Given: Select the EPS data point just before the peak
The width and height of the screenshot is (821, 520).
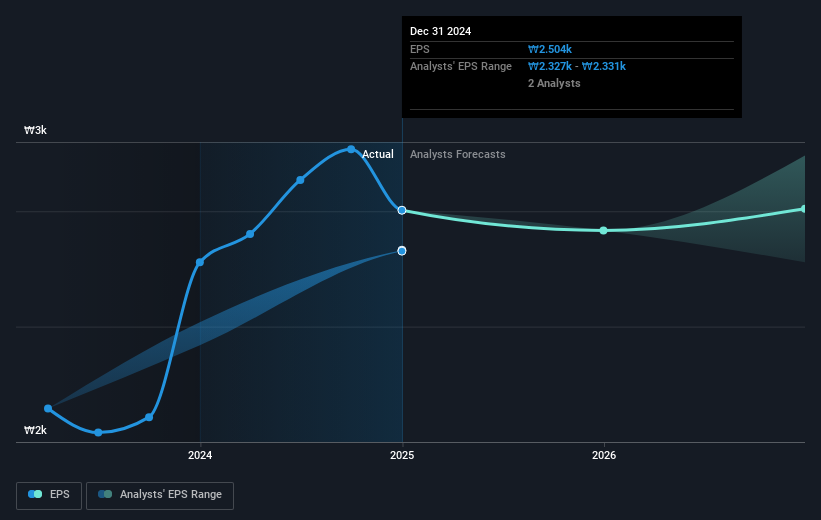Looking at the screenshot, I should coord(300,180).
